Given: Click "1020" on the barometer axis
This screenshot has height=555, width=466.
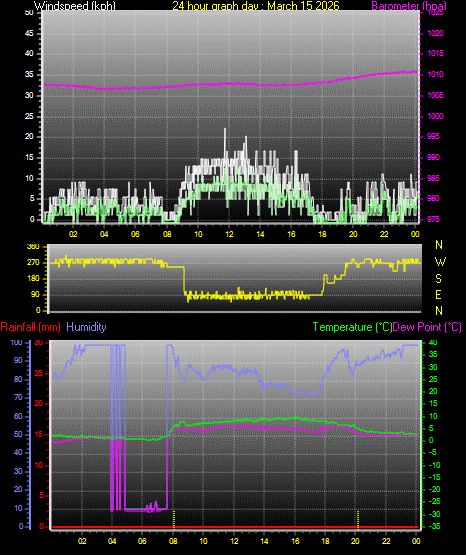Looking at the screenshot, I should (435, 33).
